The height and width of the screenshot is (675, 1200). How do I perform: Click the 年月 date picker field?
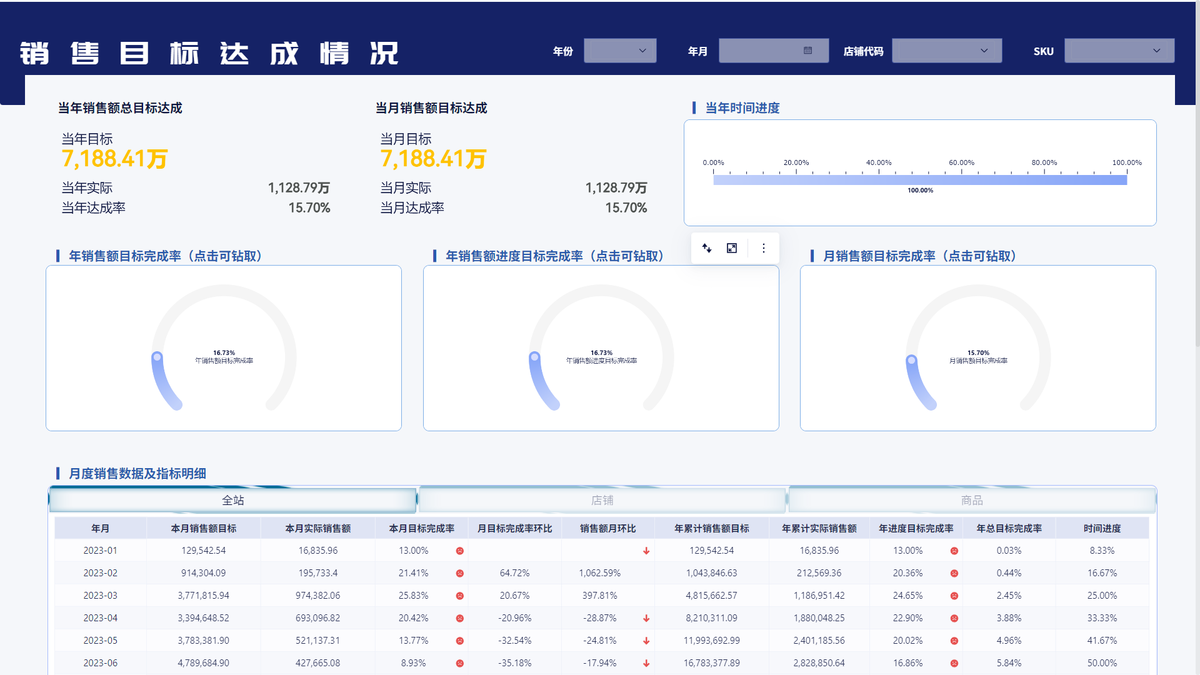[x=774, y=50]
